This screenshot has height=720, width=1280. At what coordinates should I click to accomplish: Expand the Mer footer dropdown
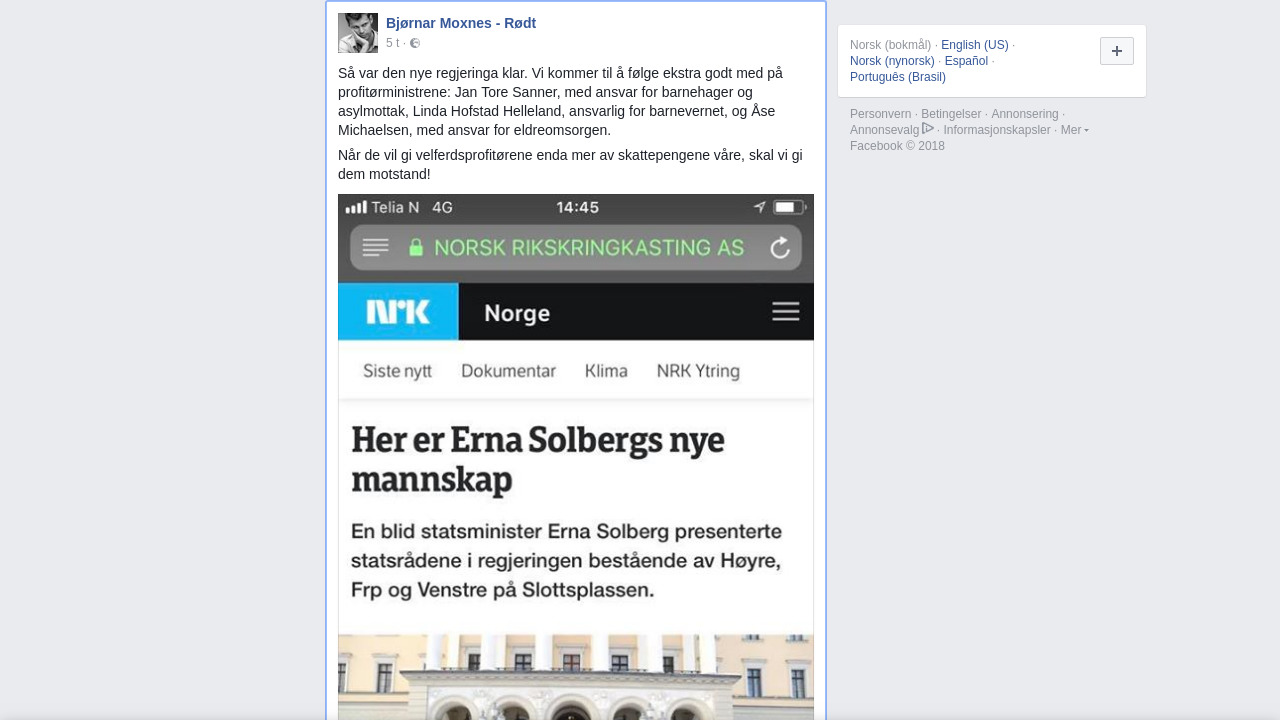pos(1074,130)
